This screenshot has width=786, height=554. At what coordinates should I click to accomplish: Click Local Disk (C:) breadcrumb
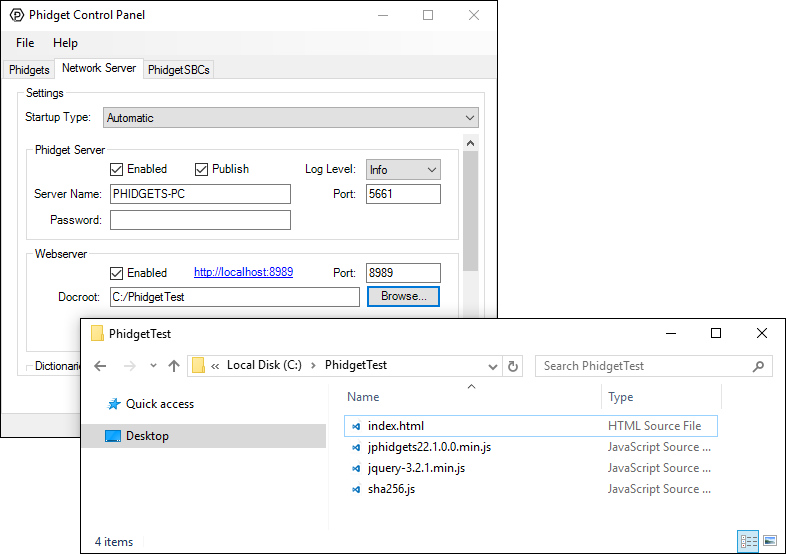pos(265,365)
